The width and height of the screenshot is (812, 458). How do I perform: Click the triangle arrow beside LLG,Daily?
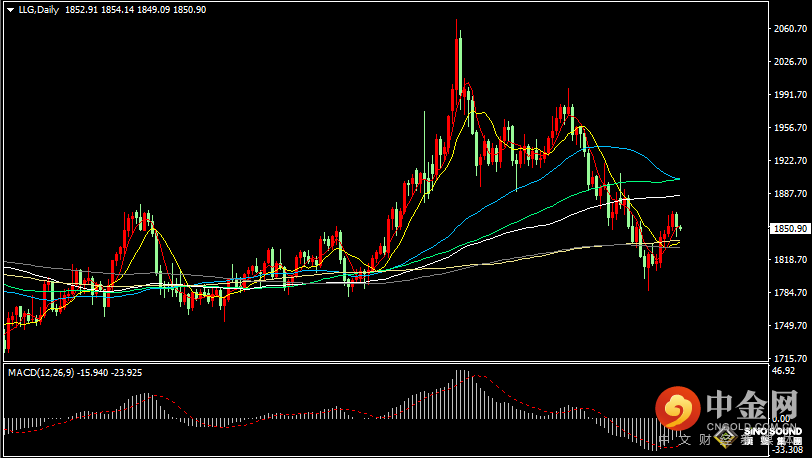[9, 9]
